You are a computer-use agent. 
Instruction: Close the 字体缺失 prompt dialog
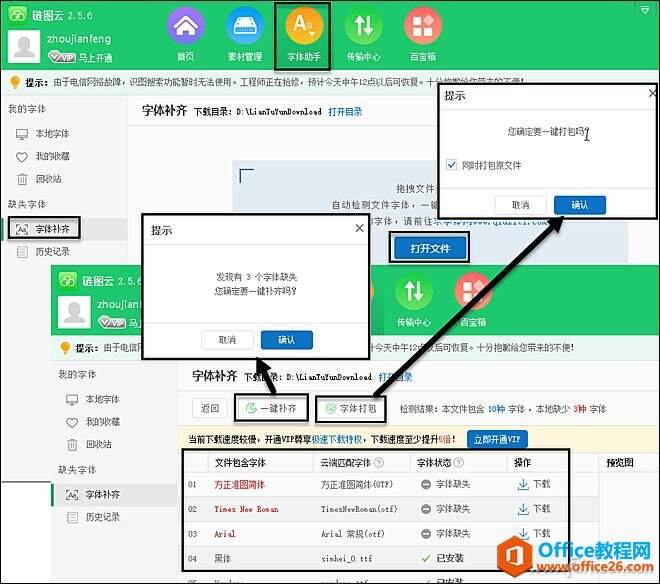tap(359, 228)
